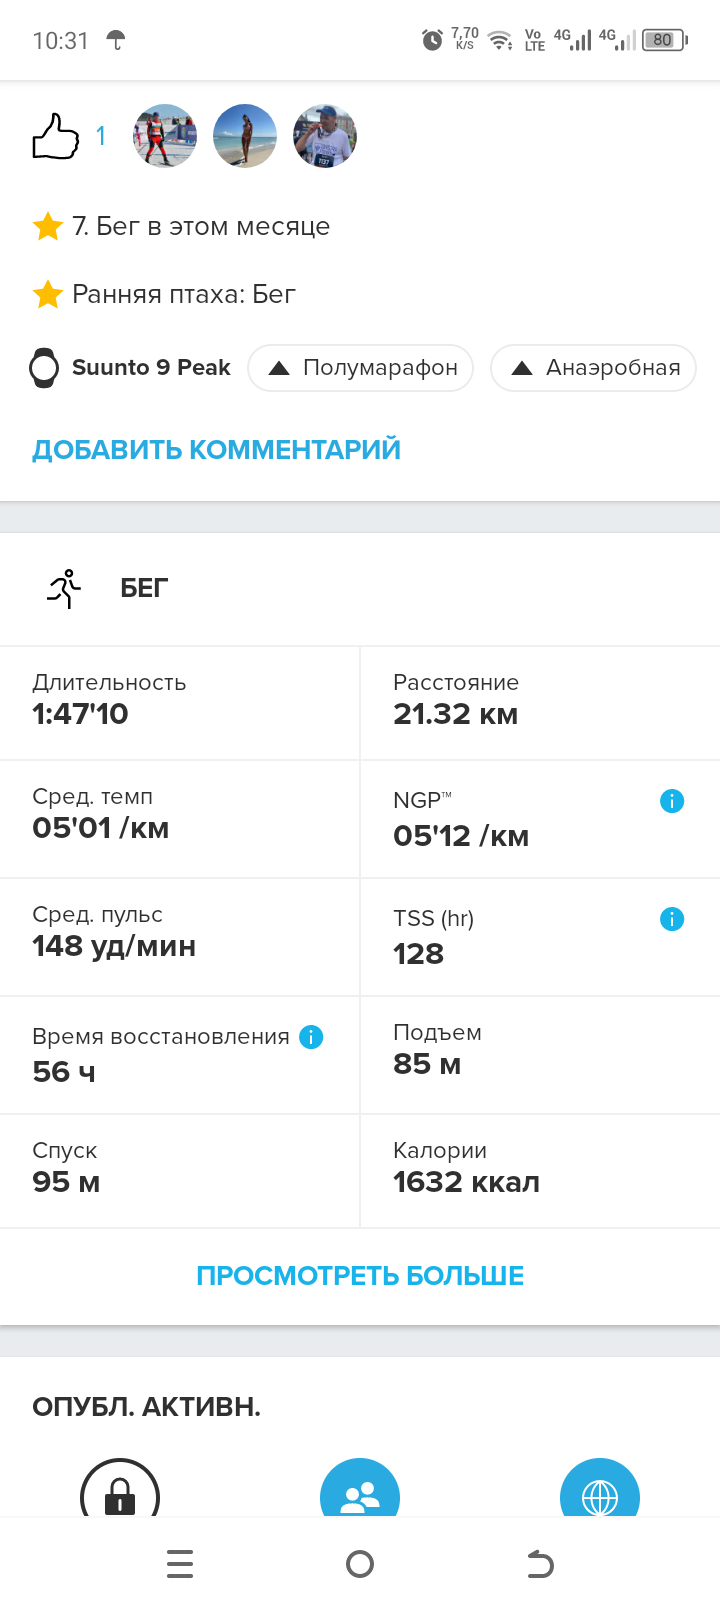Tap the running activity icon

pos(65,588)
